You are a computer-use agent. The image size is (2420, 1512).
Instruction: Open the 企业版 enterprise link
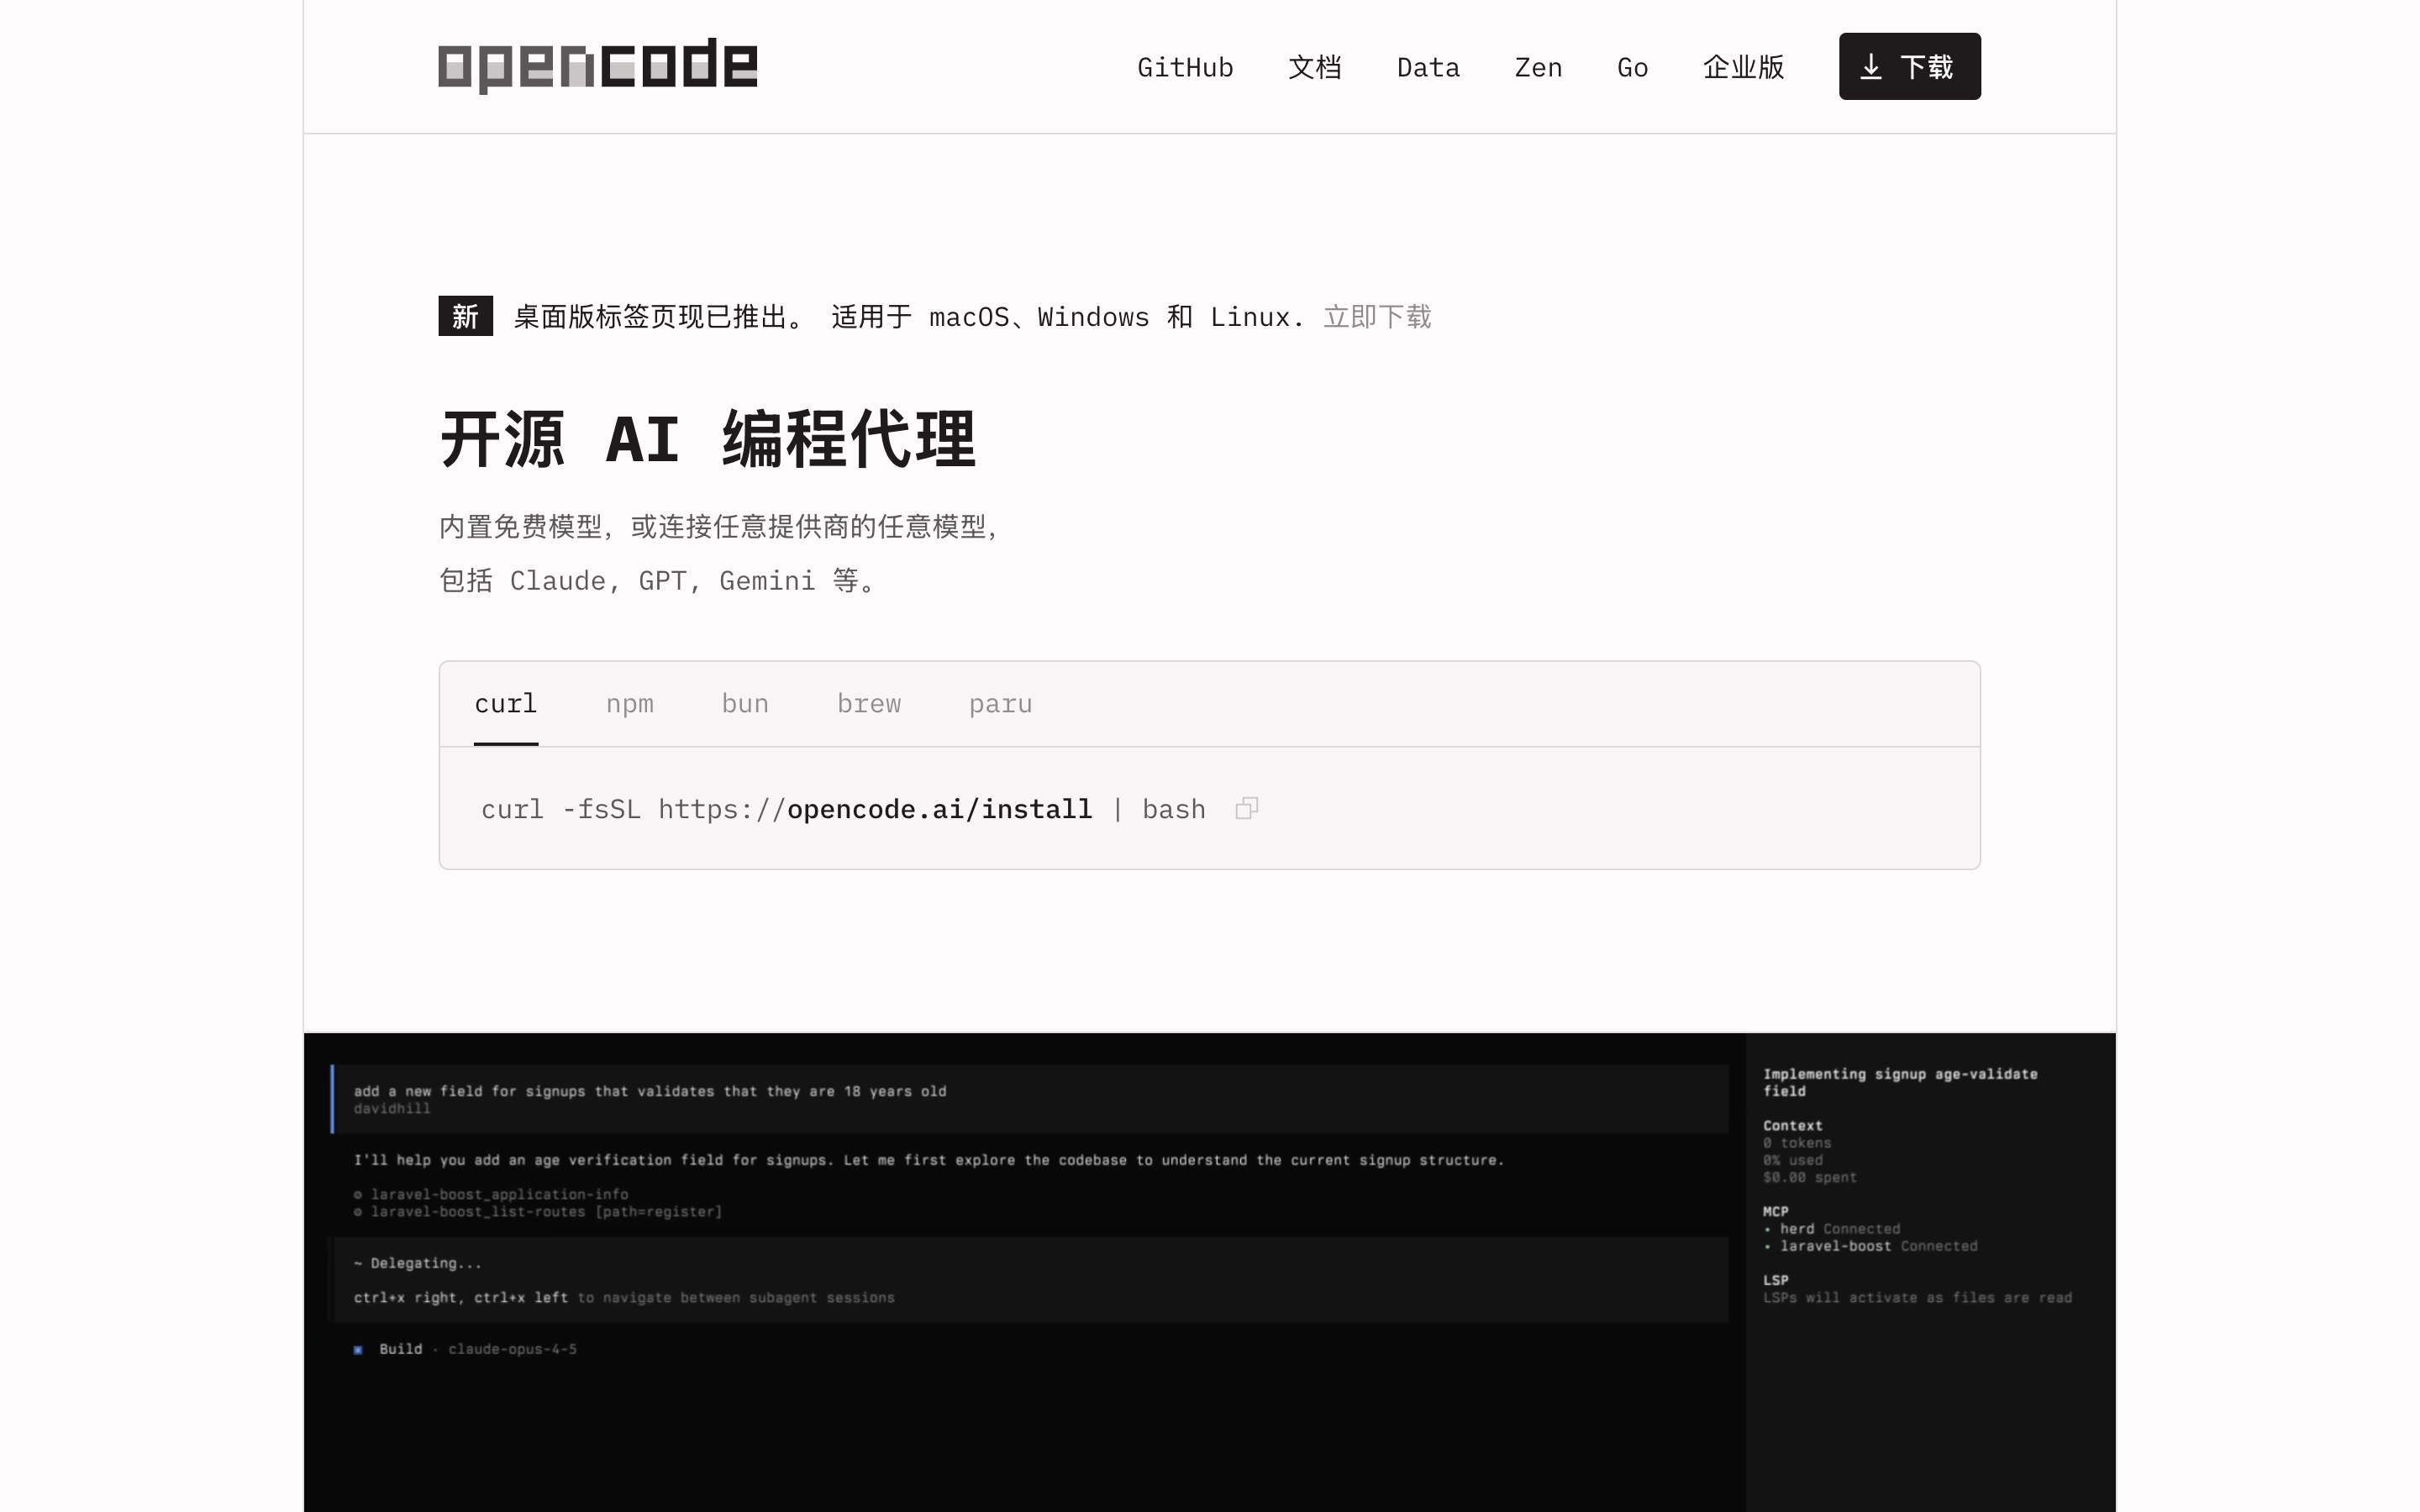click(x=1743, y=67)
